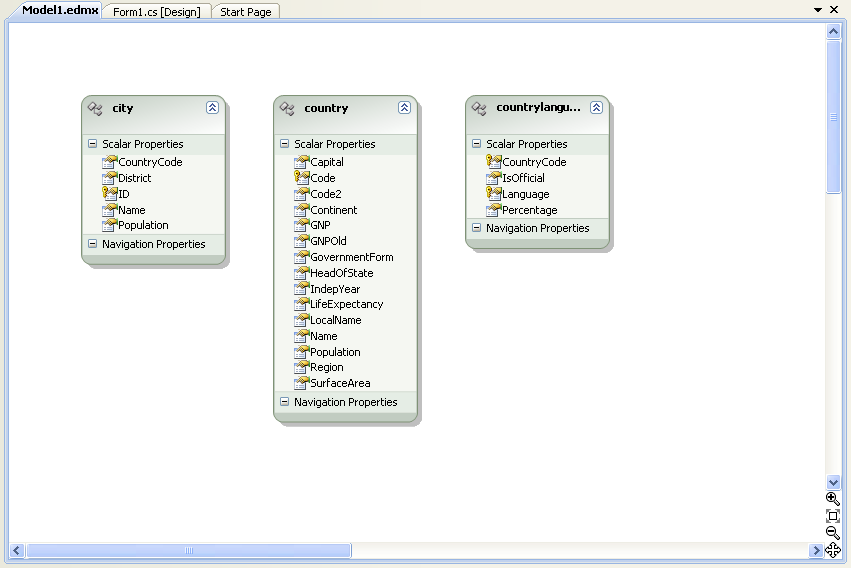Collapse the countrylanguage entity box
The height and width of the screenshot is (568, 851).
pyautogui.click(x=596, y=108)
